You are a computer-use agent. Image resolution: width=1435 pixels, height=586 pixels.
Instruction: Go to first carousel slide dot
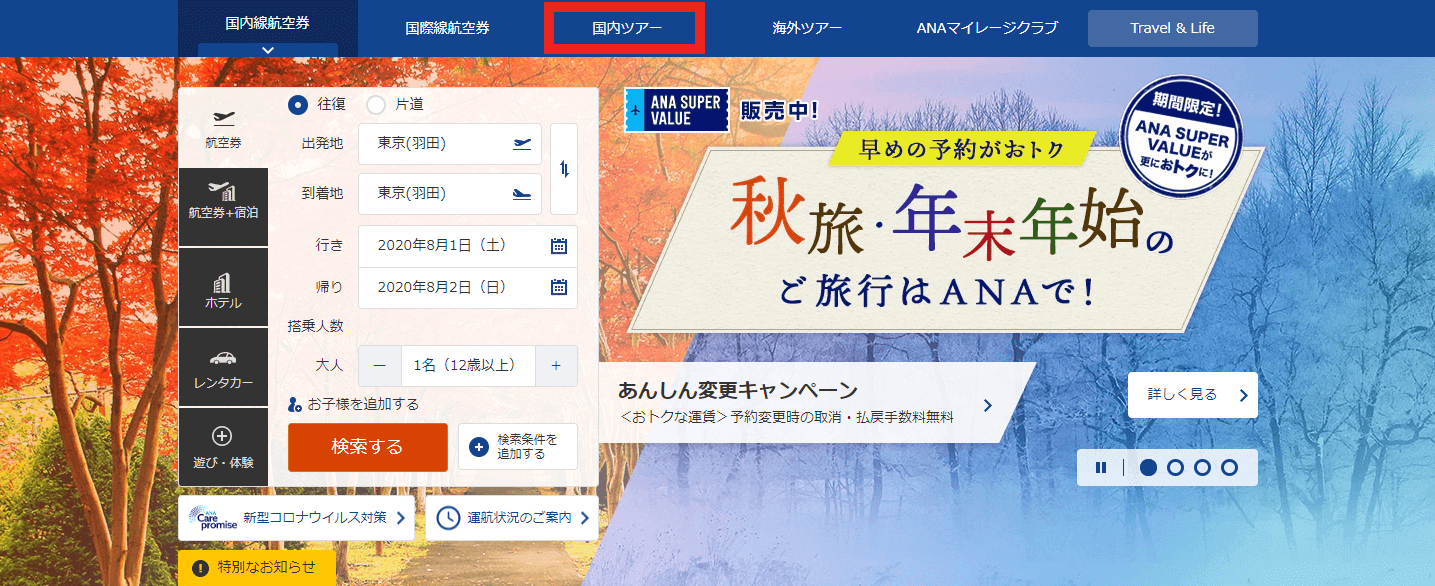(x=1148, y=467)
